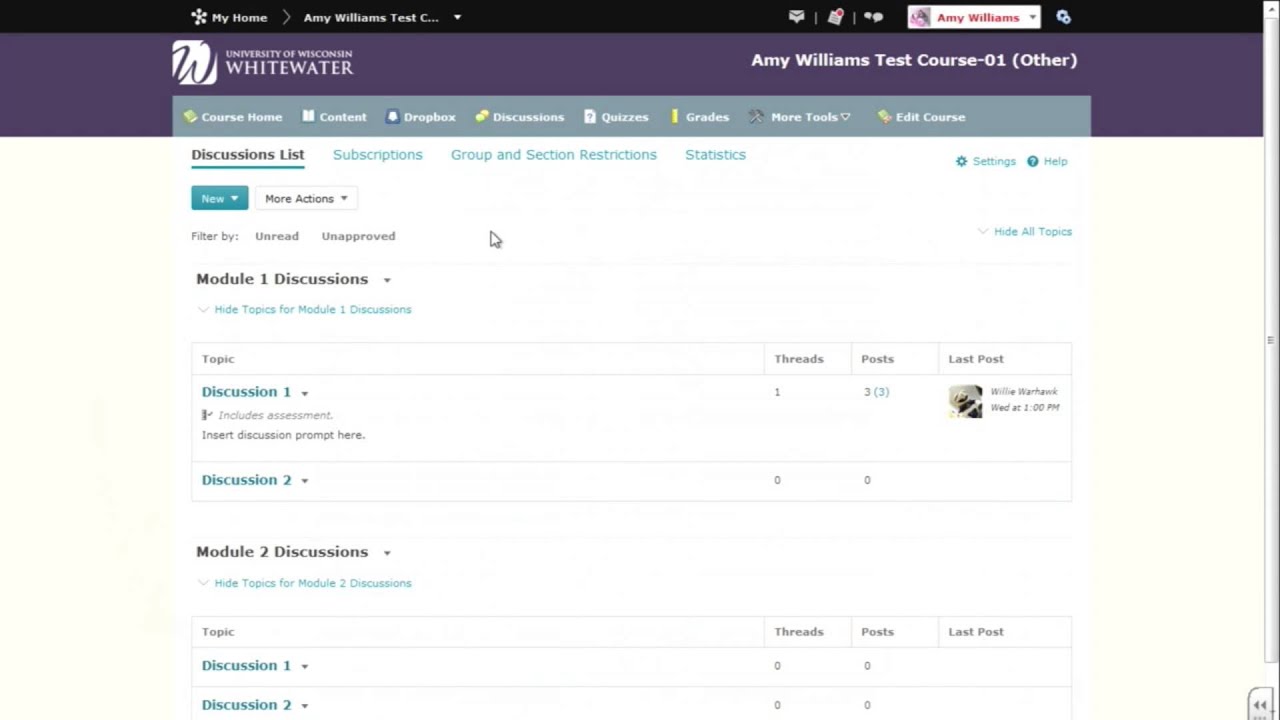Open Grades in the navbar
The image size is (1280, 720).
click(x=700, y=117)
